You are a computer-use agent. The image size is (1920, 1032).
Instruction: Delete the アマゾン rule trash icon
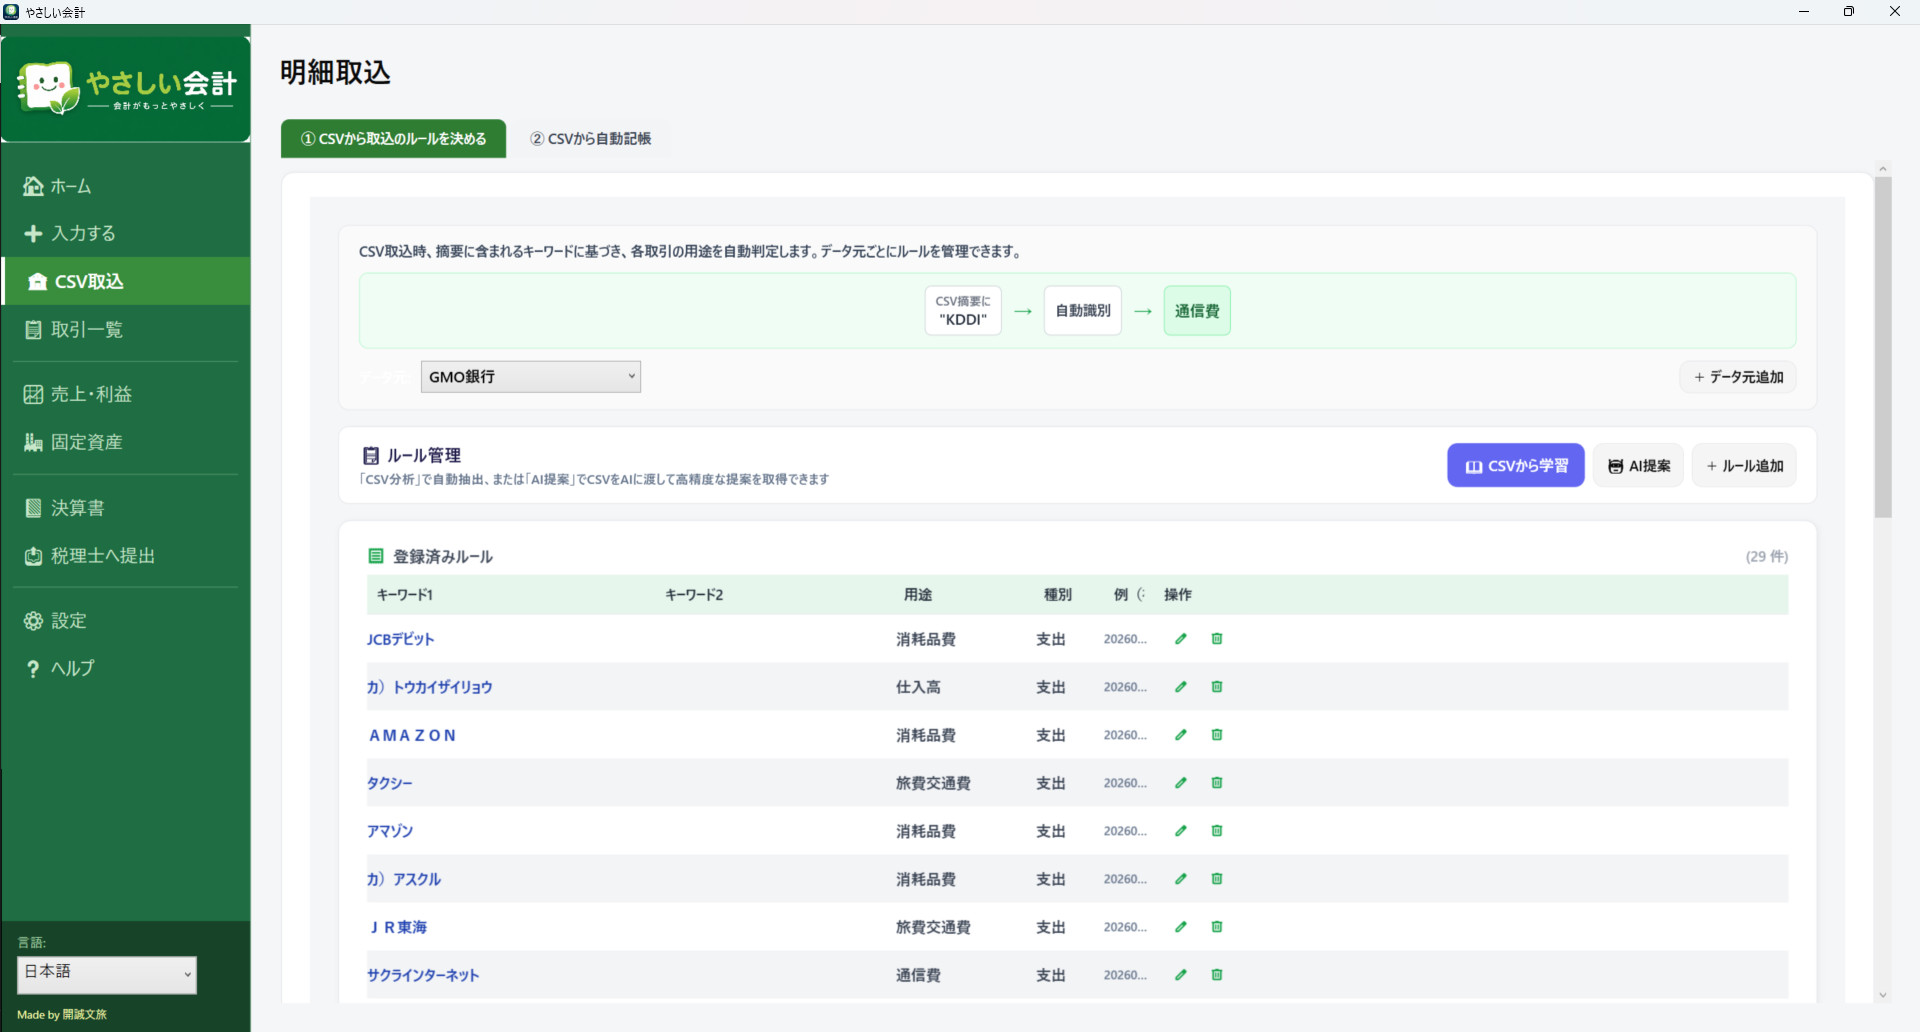click(x=1217, y=831)
